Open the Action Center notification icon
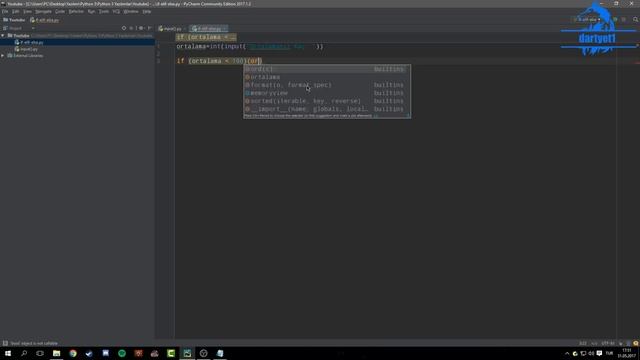The image size is (640, 360). [x=599, y=353]
